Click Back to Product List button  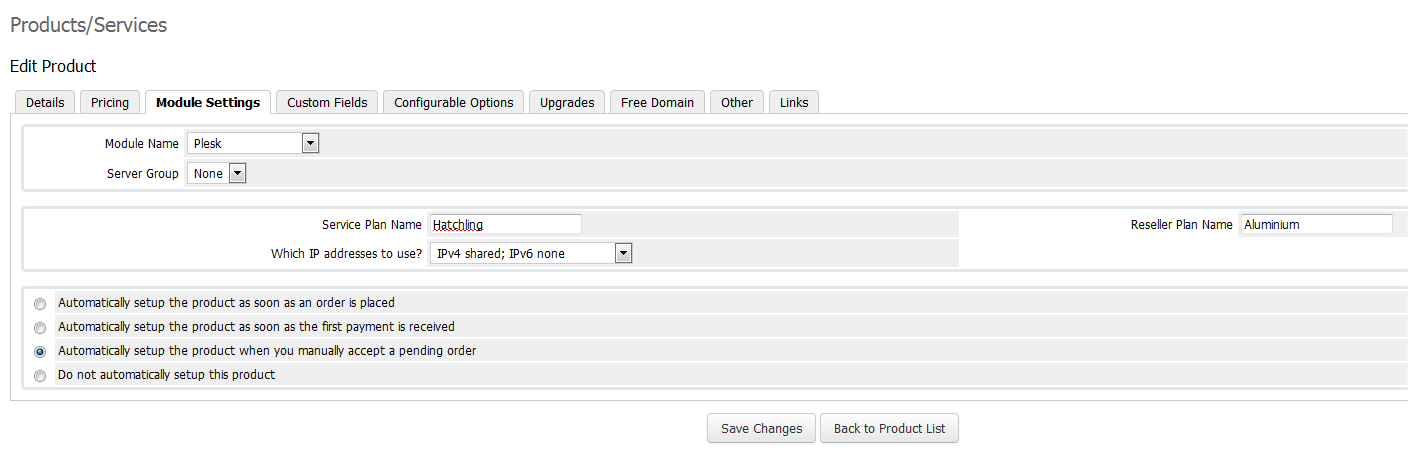(x=890, y=428)
